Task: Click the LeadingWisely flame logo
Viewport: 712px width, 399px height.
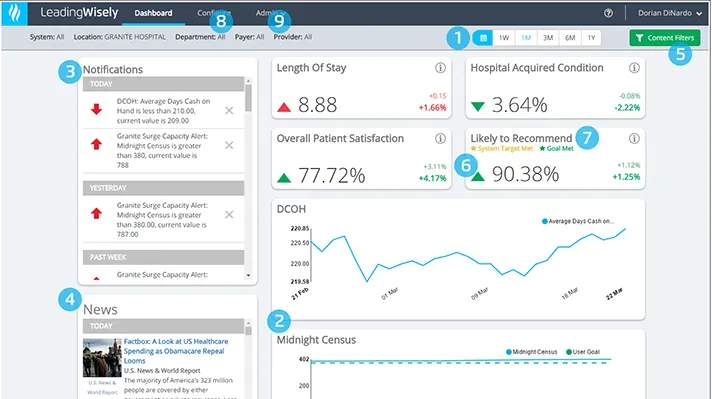Action: coord(14,13)
